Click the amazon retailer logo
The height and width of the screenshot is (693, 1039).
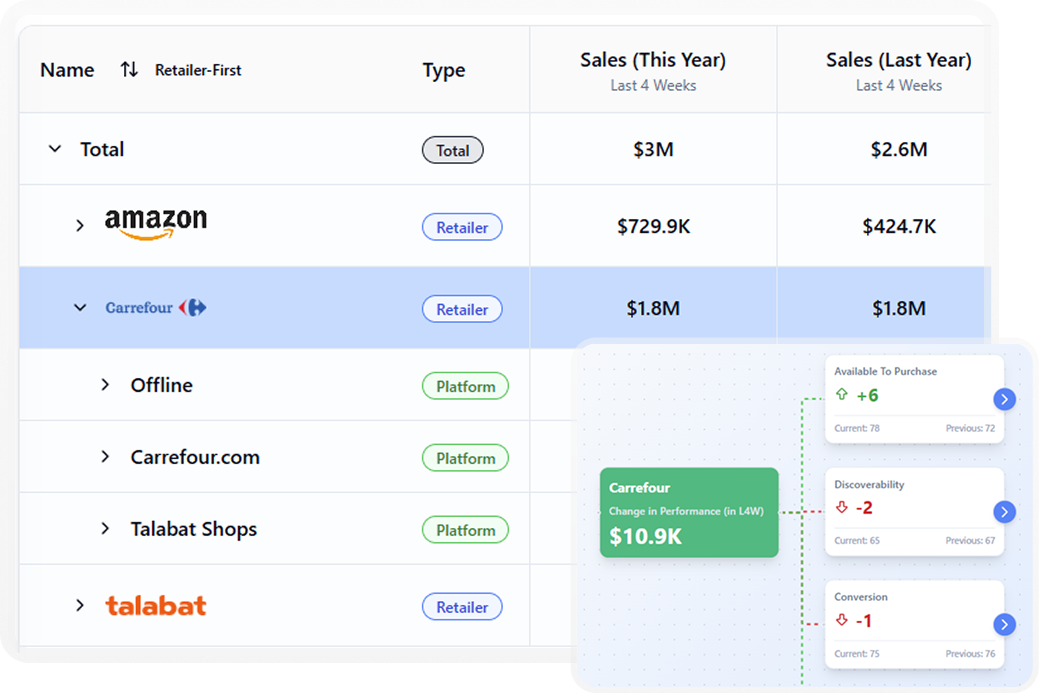tap(155, 220)
